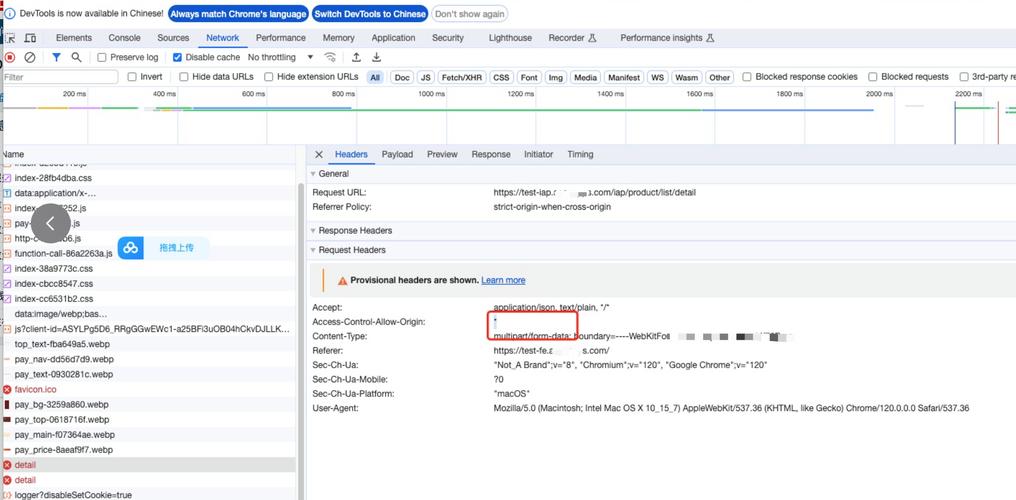Switch to the Console tab

pyautogui.click(x=124, y=38)
